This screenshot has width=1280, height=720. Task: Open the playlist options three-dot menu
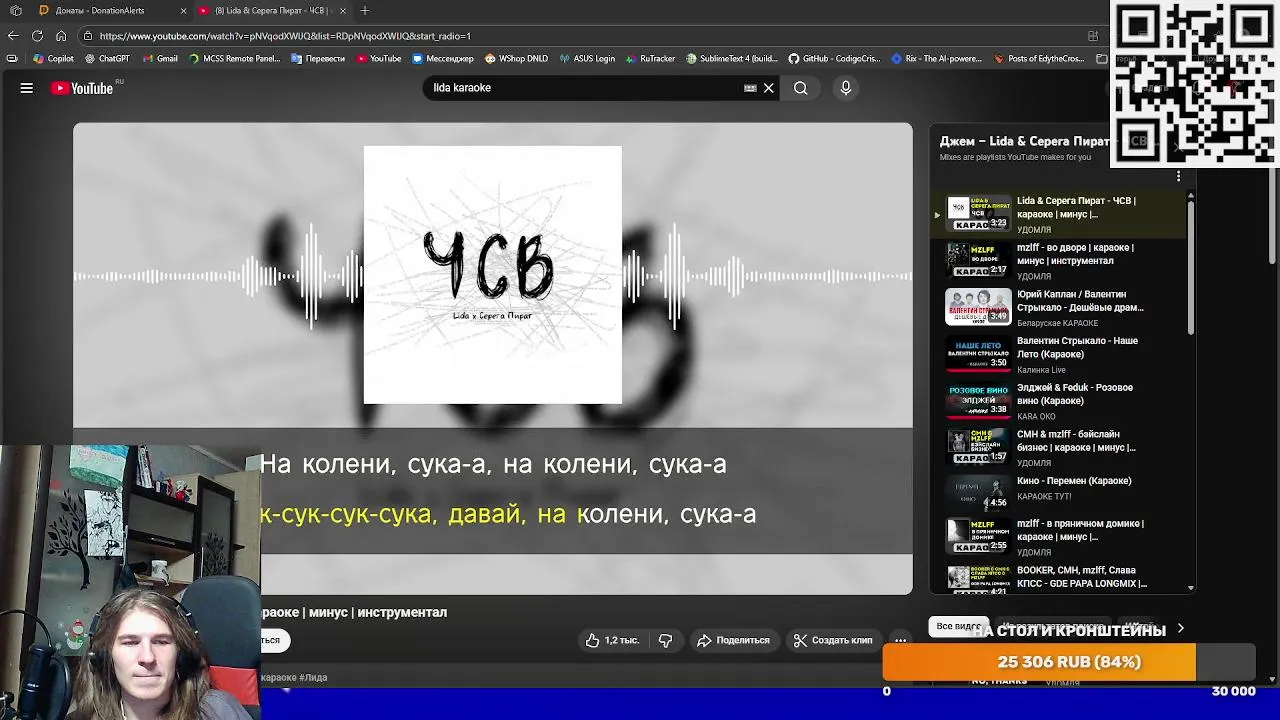1178,176
